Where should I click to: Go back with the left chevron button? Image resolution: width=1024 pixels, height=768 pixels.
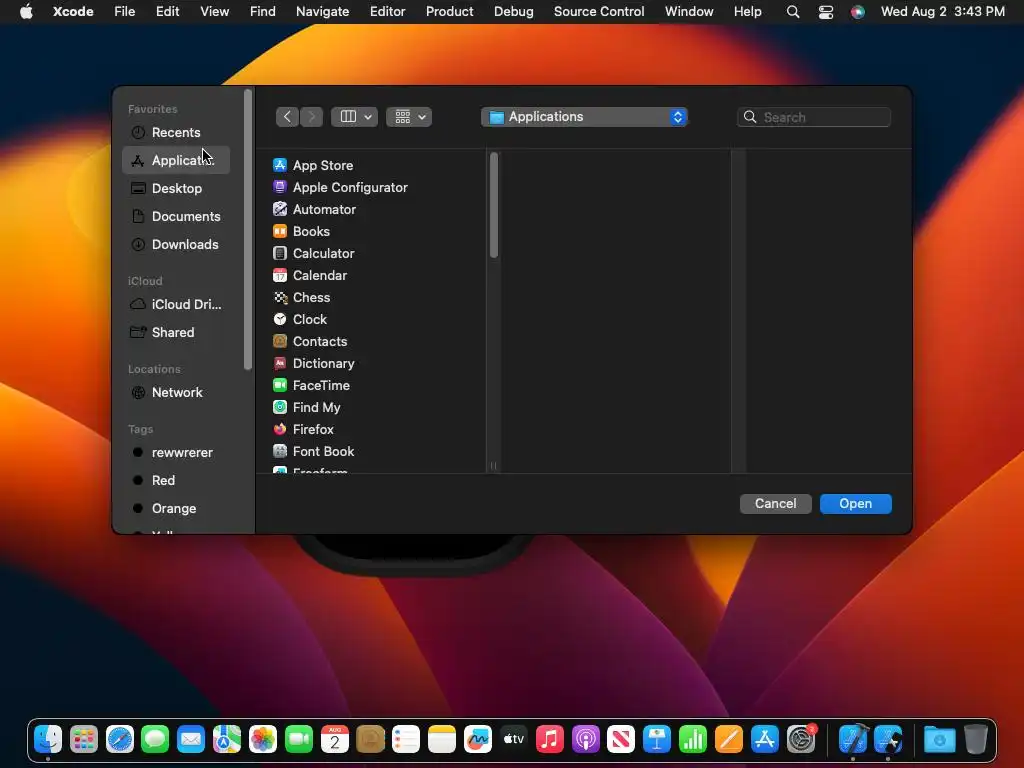(287, 117)
